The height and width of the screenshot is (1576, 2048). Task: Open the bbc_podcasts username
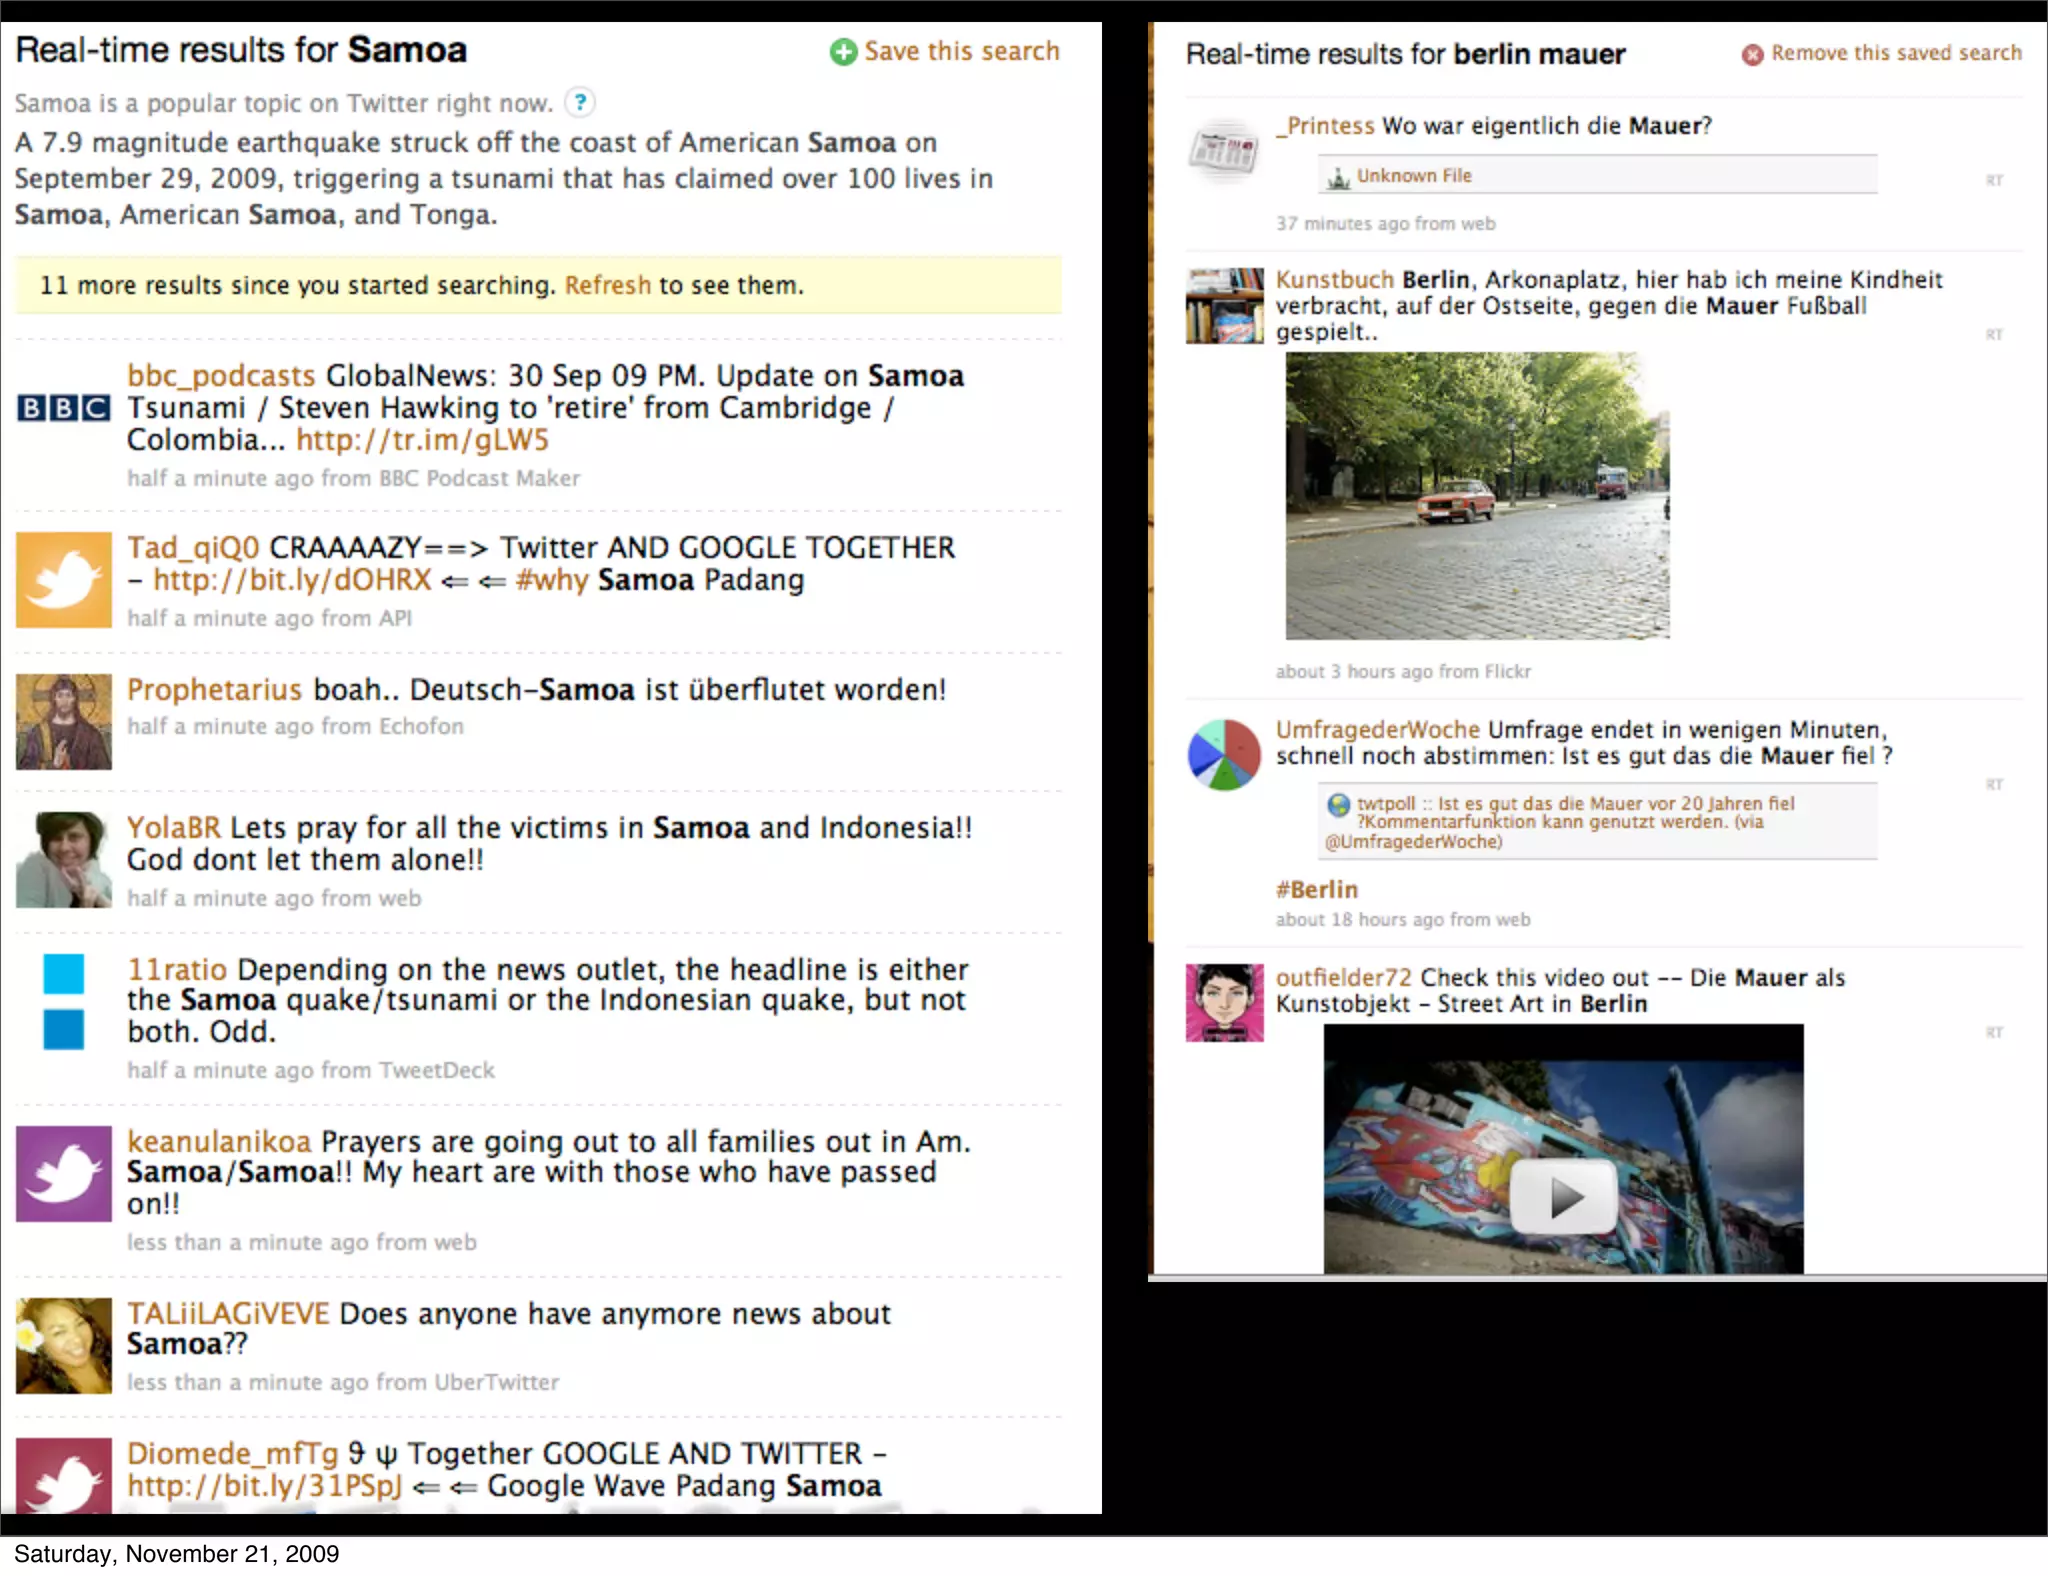(221, 376)
